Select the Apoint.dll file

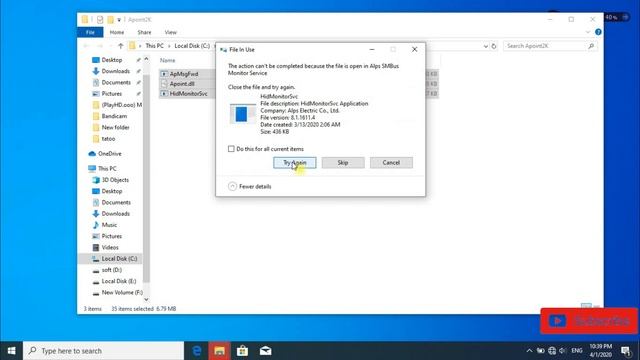click(182, 84)
